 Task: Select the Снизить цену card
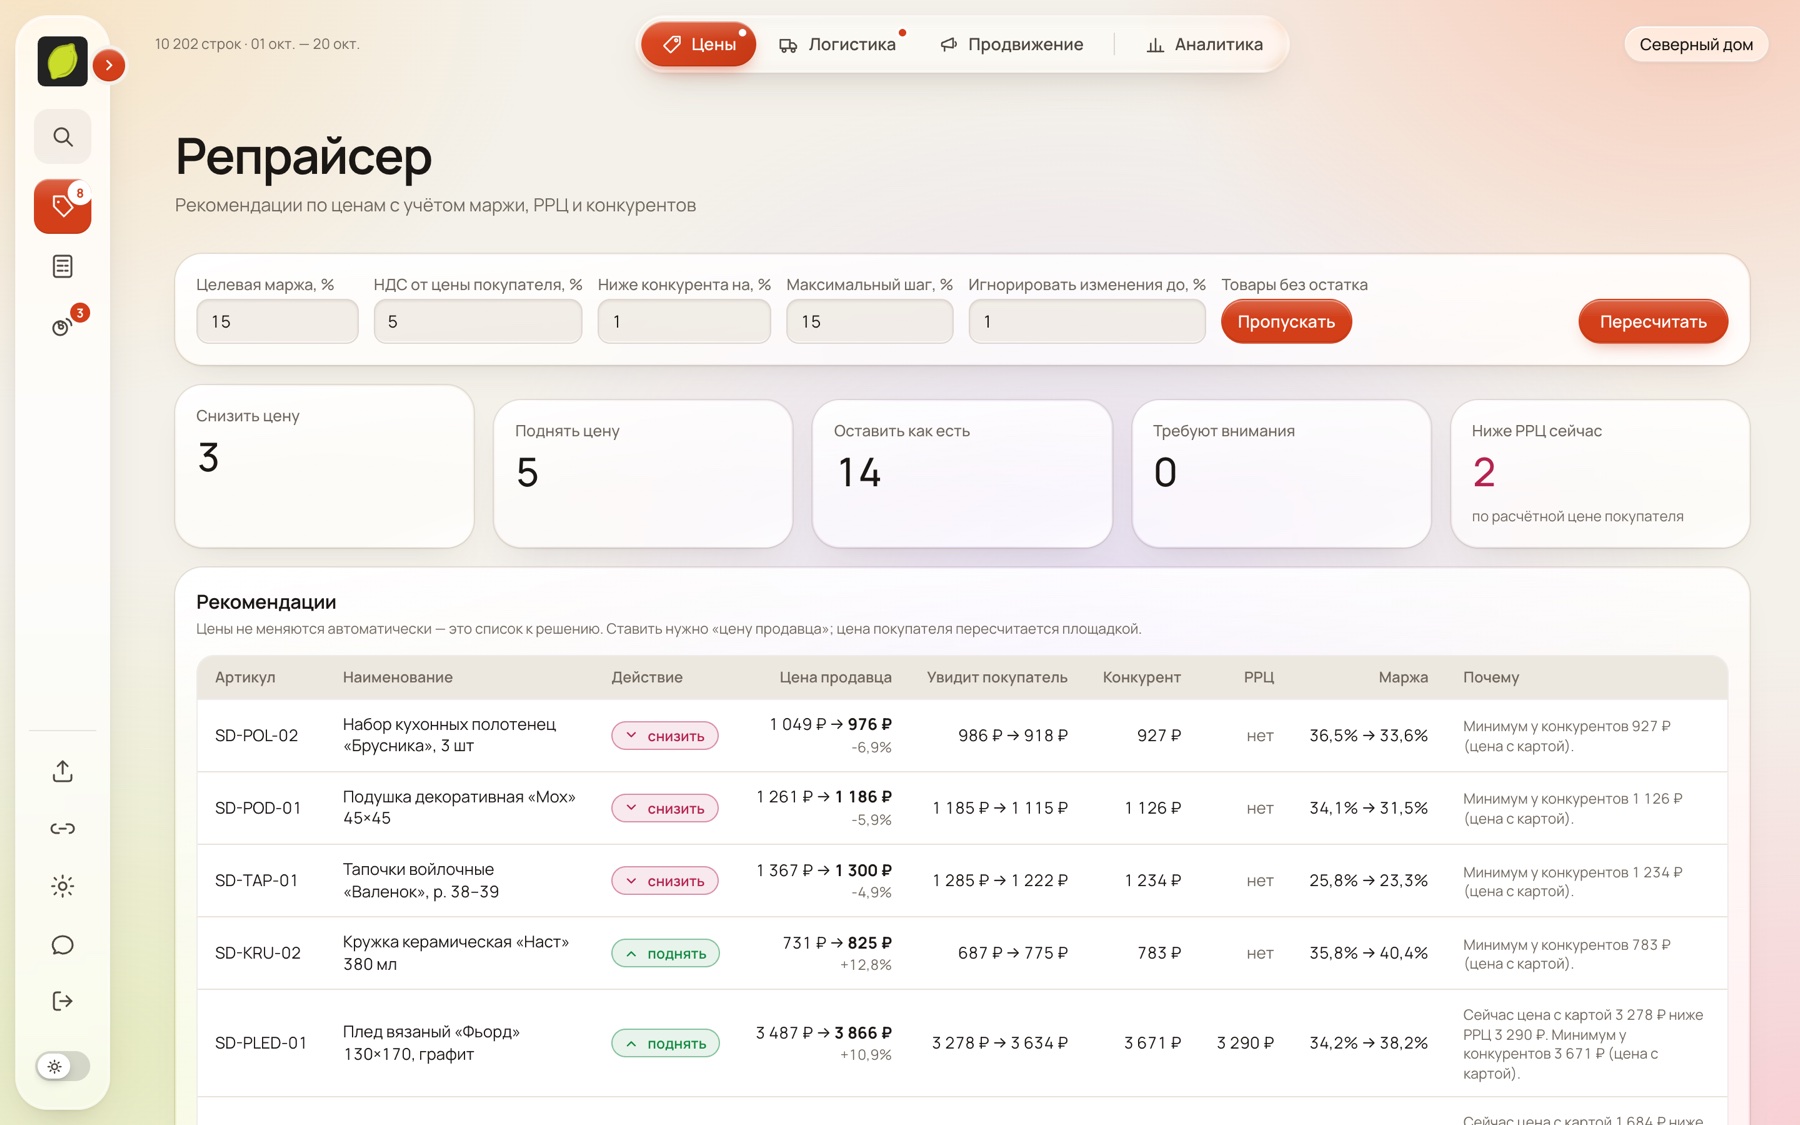pyautogui.click(x=324, y=466)
